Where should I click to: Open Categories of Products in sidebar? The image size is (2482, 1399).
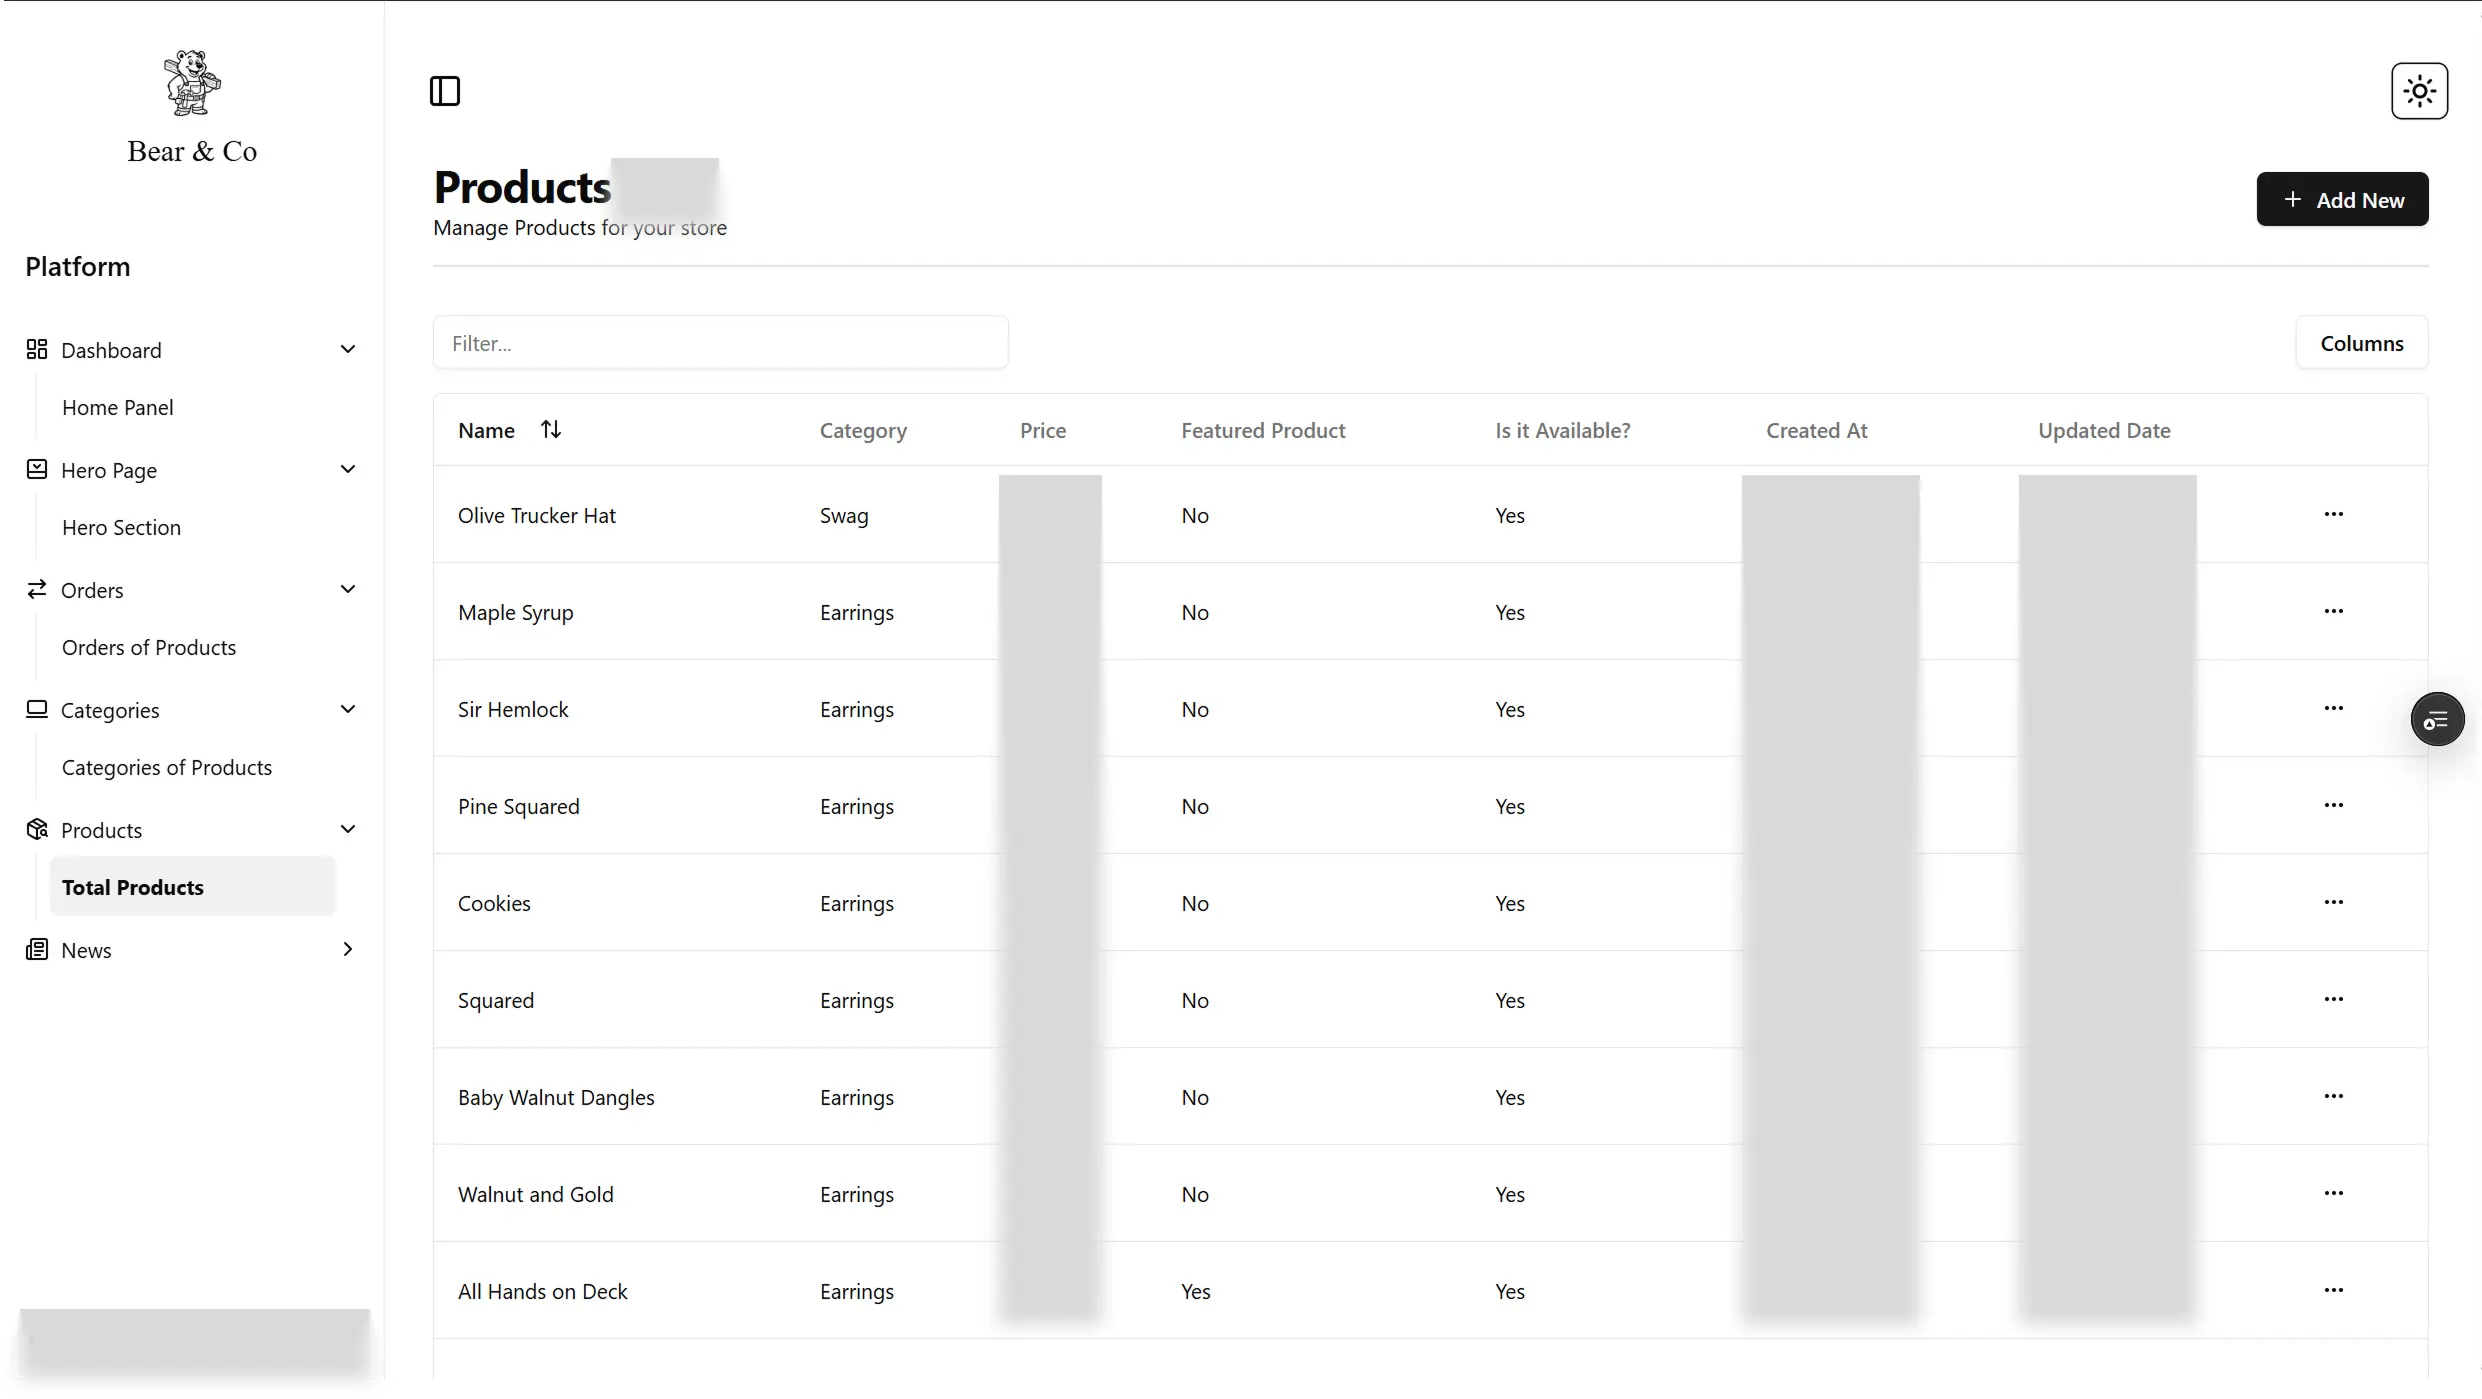click(x=167, y=767)
